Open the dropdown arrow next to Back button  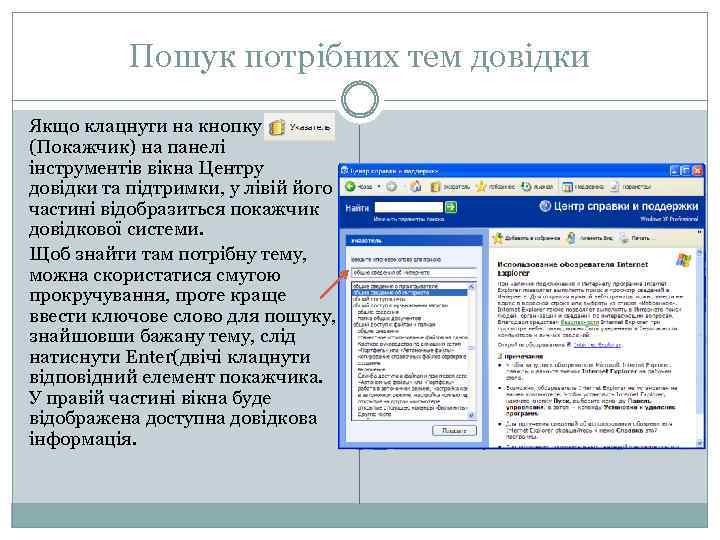point(379,186)
